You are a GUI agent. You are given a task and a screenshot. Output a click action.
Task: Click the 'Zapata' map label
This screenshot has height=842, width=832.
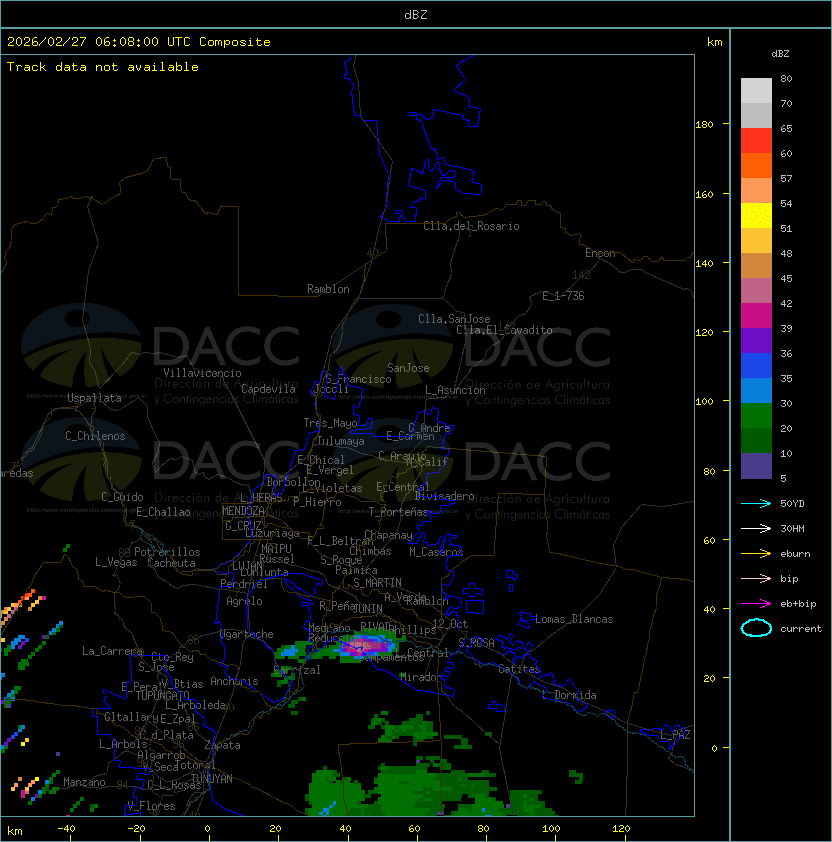(x=222, y=745)
